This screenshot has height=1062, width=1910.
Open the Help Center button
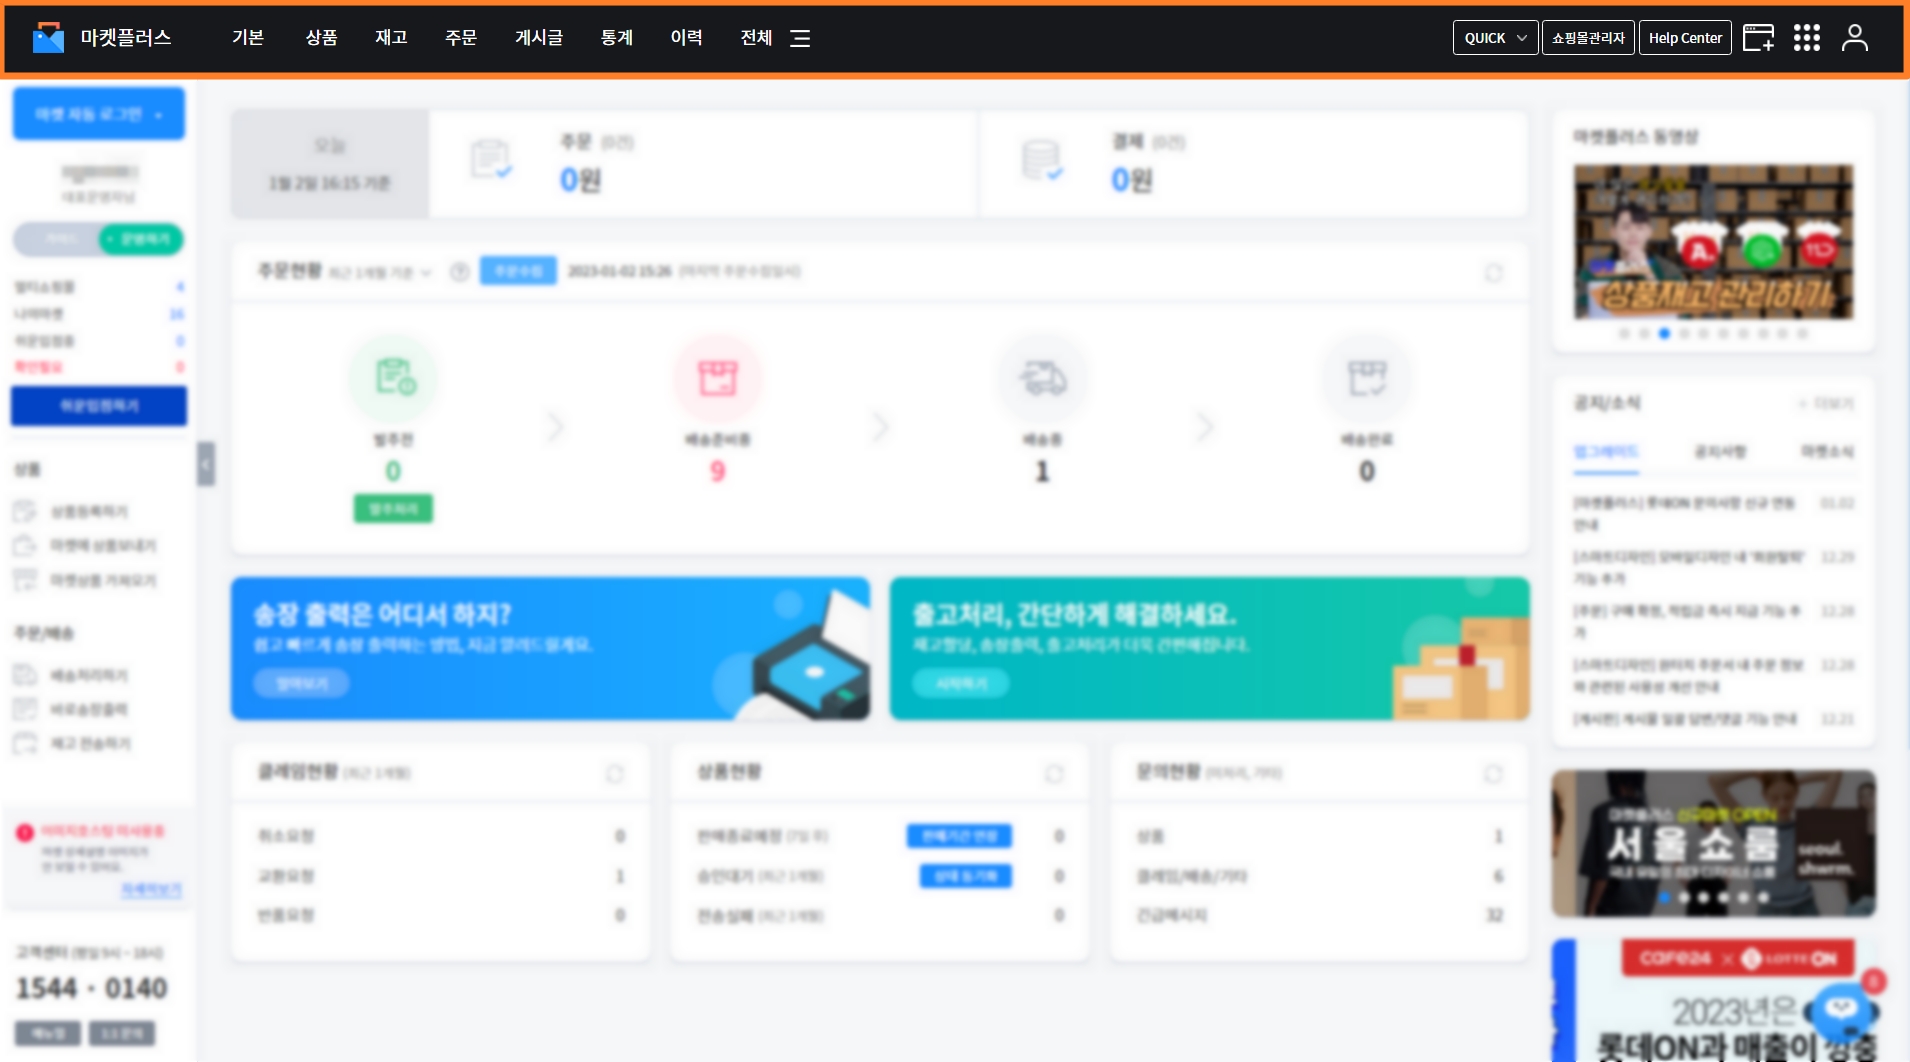pos(1685,38)
